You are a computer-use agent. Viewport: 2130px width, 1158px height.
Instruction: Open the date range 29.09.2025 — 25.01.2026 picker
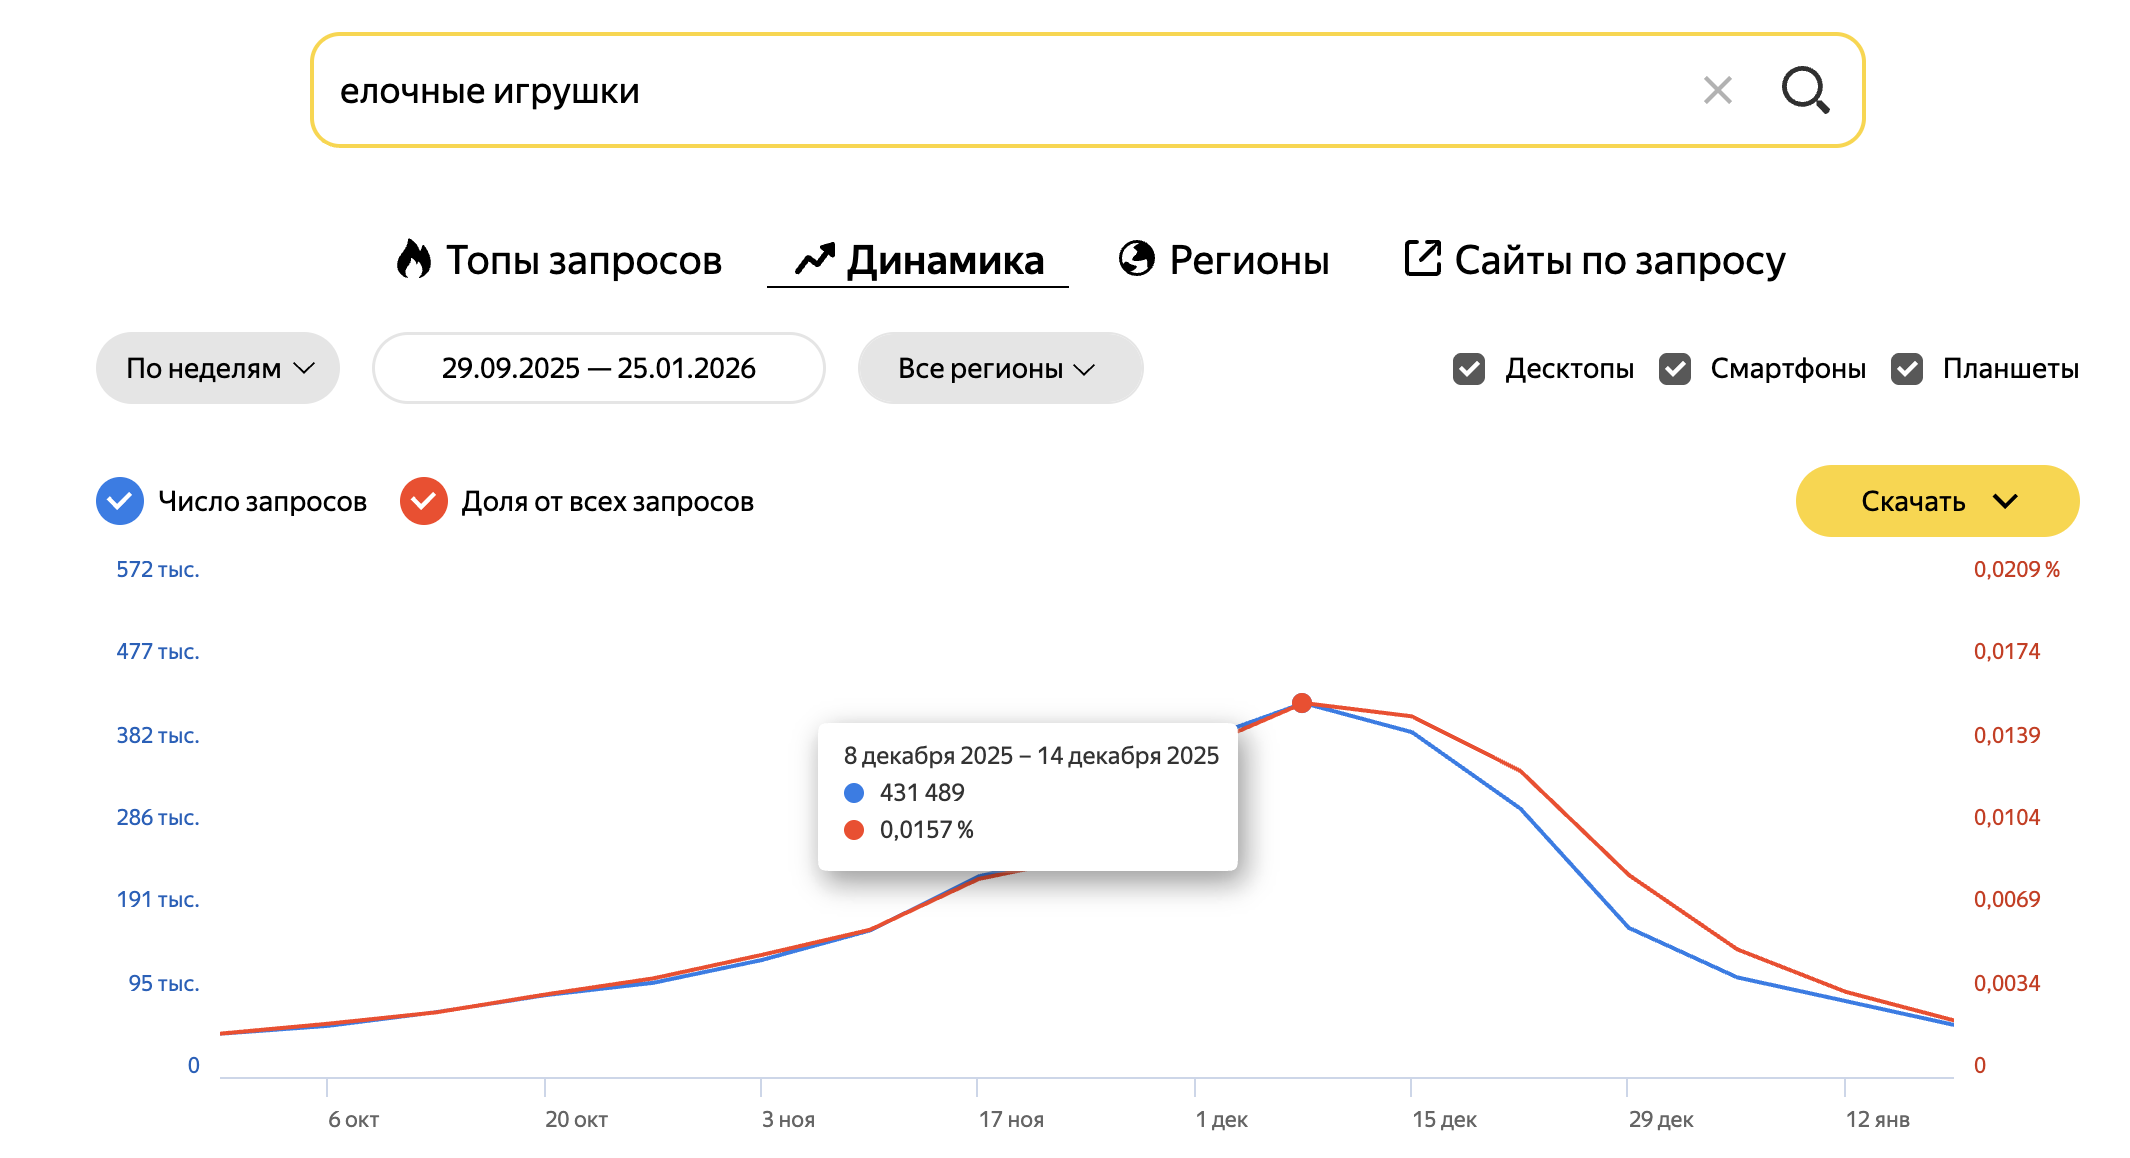click(x=598, y=368)
